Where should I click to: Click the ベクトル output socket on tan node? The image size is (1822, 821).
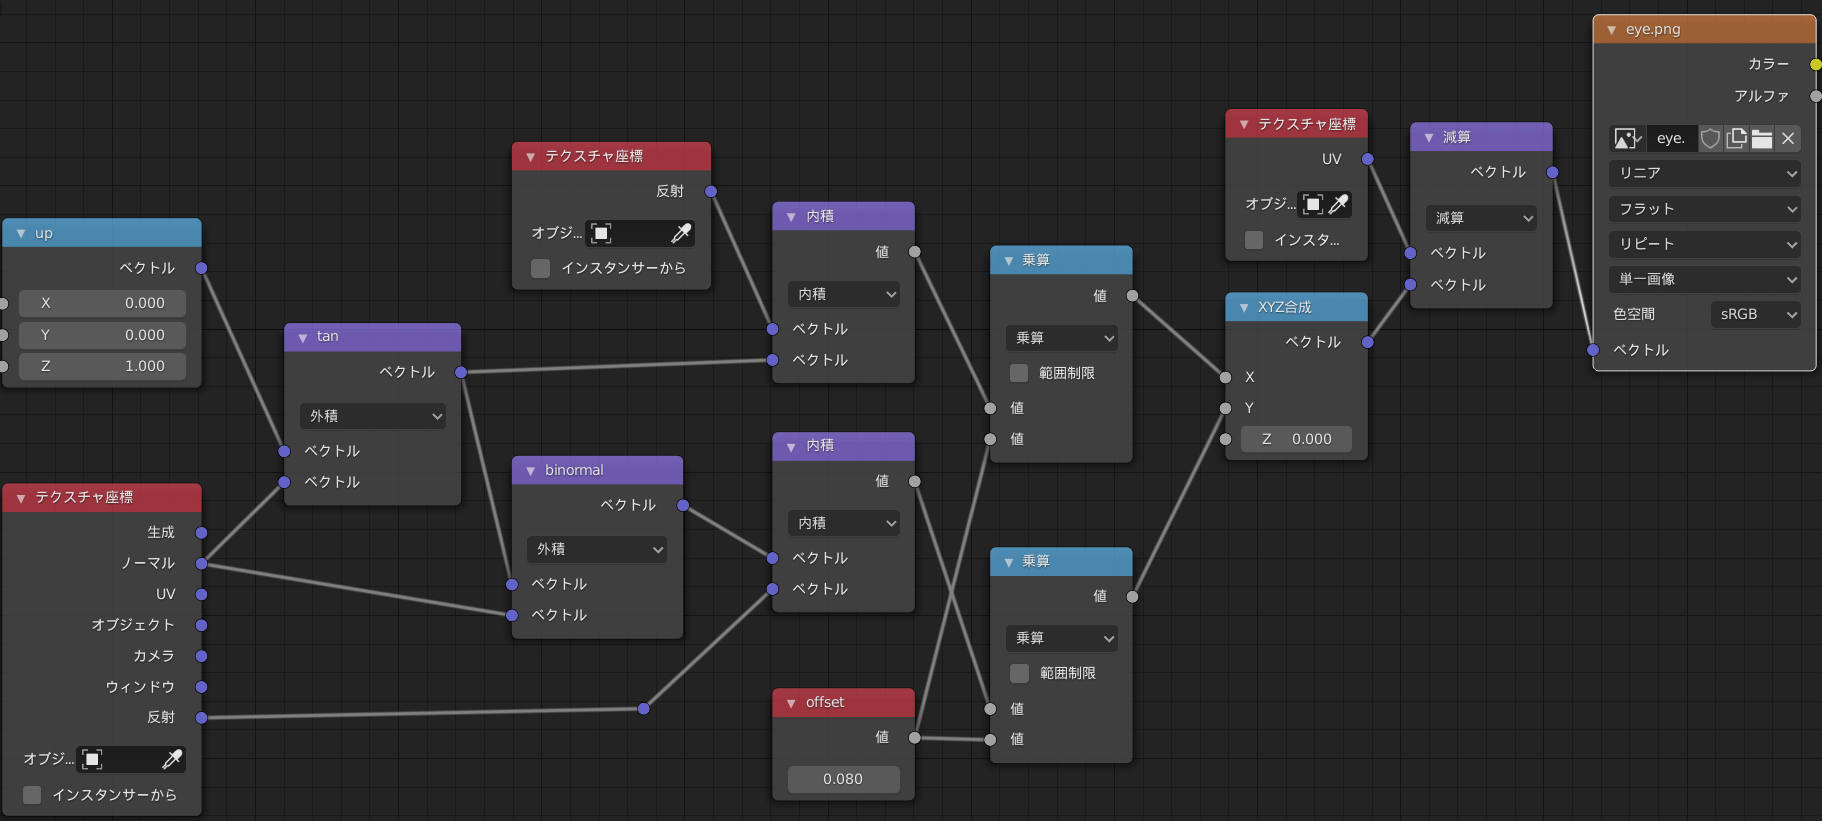click(x=460, y=372)
